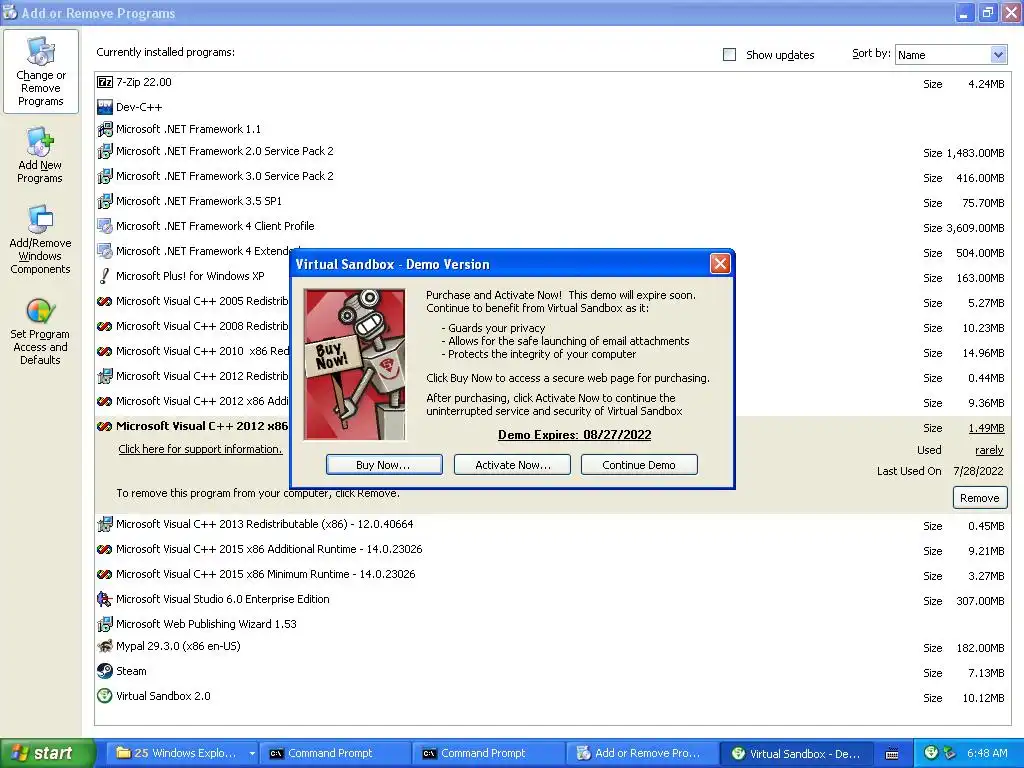1024x768 pixels.
Task: Open Add New Programs panel
Action: [x=40, y=155]
